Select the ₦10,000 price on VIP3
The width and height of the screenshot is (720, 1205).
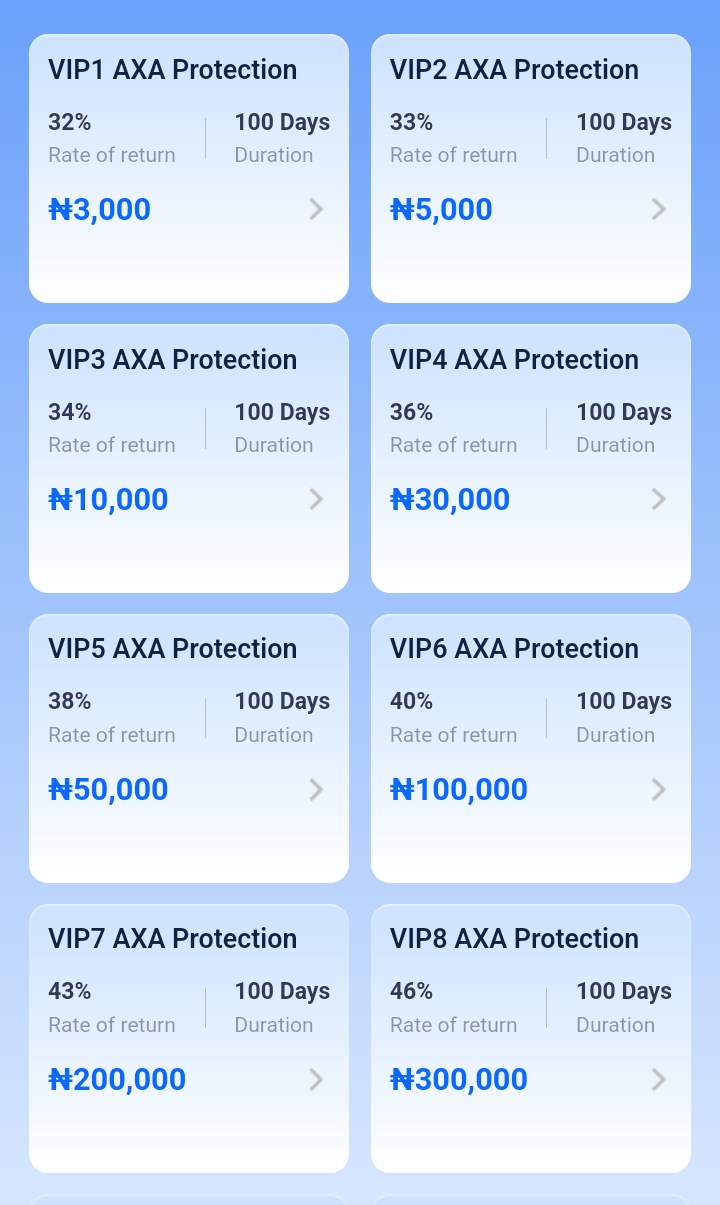109,500
